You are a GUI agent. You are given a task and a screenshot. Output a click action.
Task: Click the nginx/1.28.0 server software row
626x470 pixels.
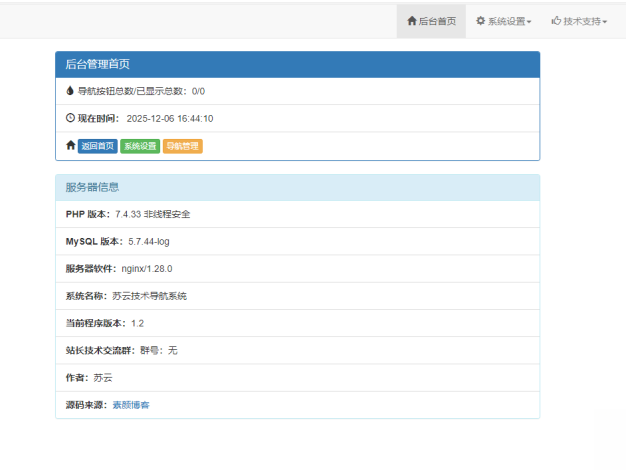(297, 269)
